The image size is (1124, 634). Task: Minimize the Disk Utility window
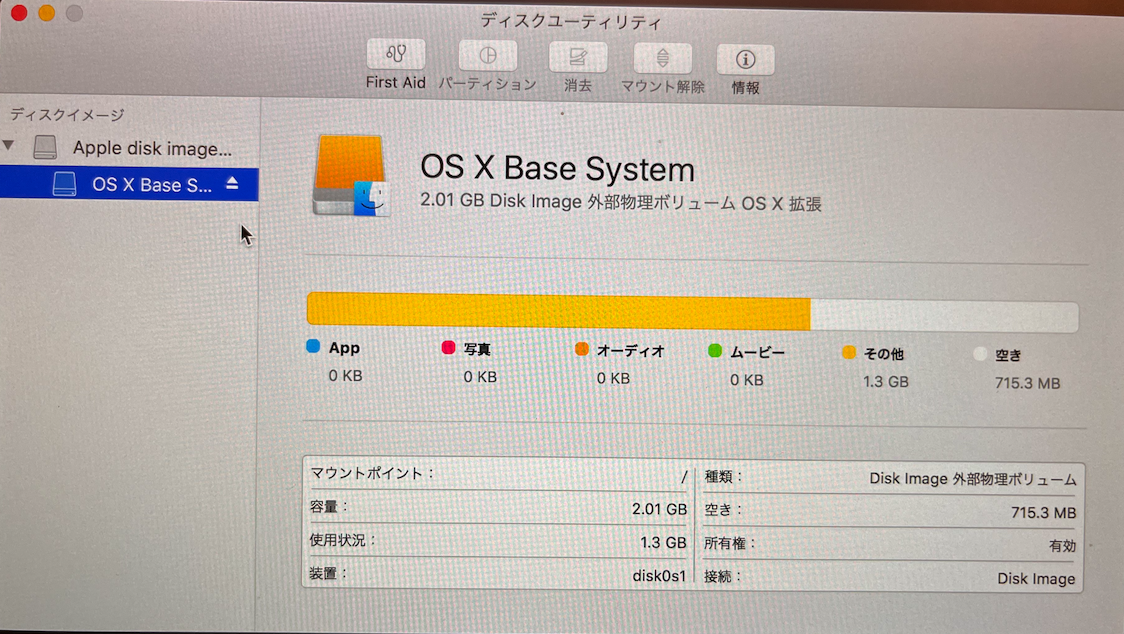tap(47, 13)
